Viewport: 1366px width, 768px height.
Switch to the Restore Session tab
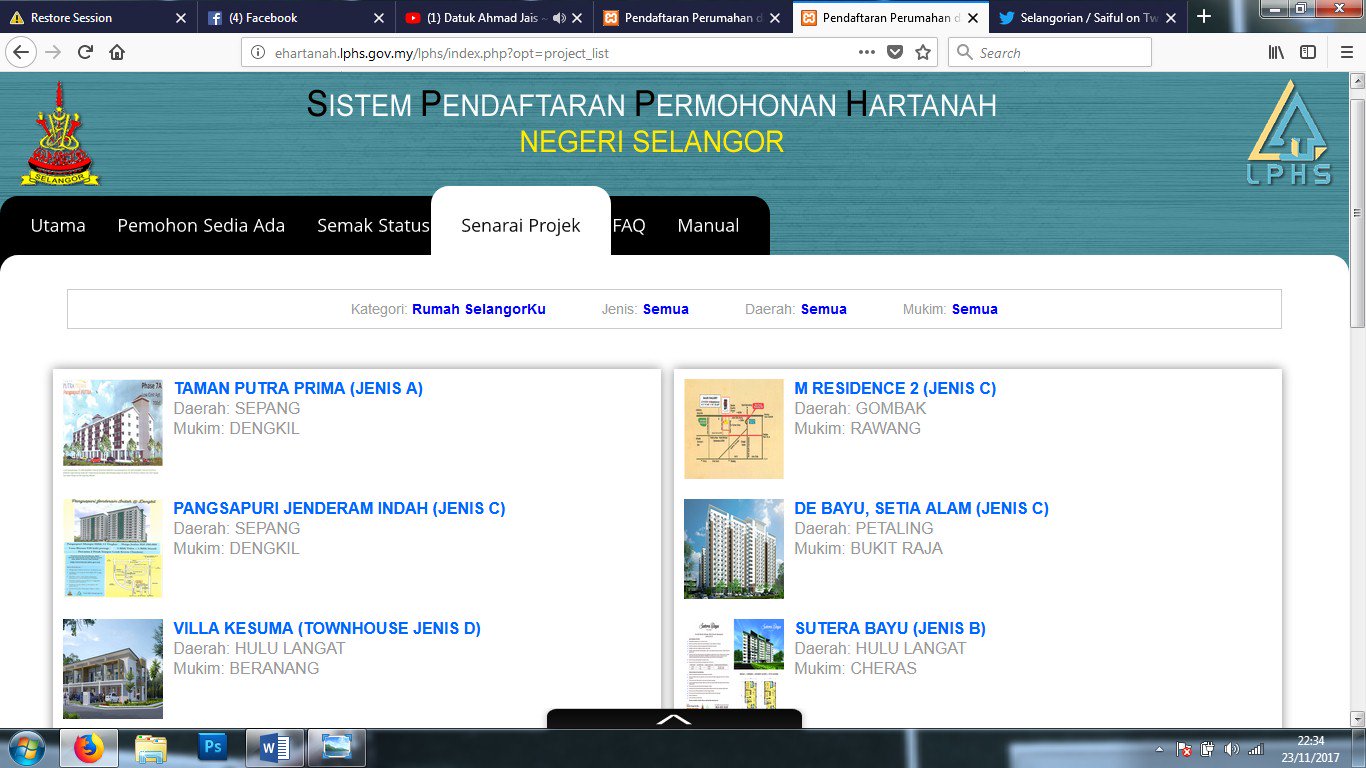pos(98,18)
